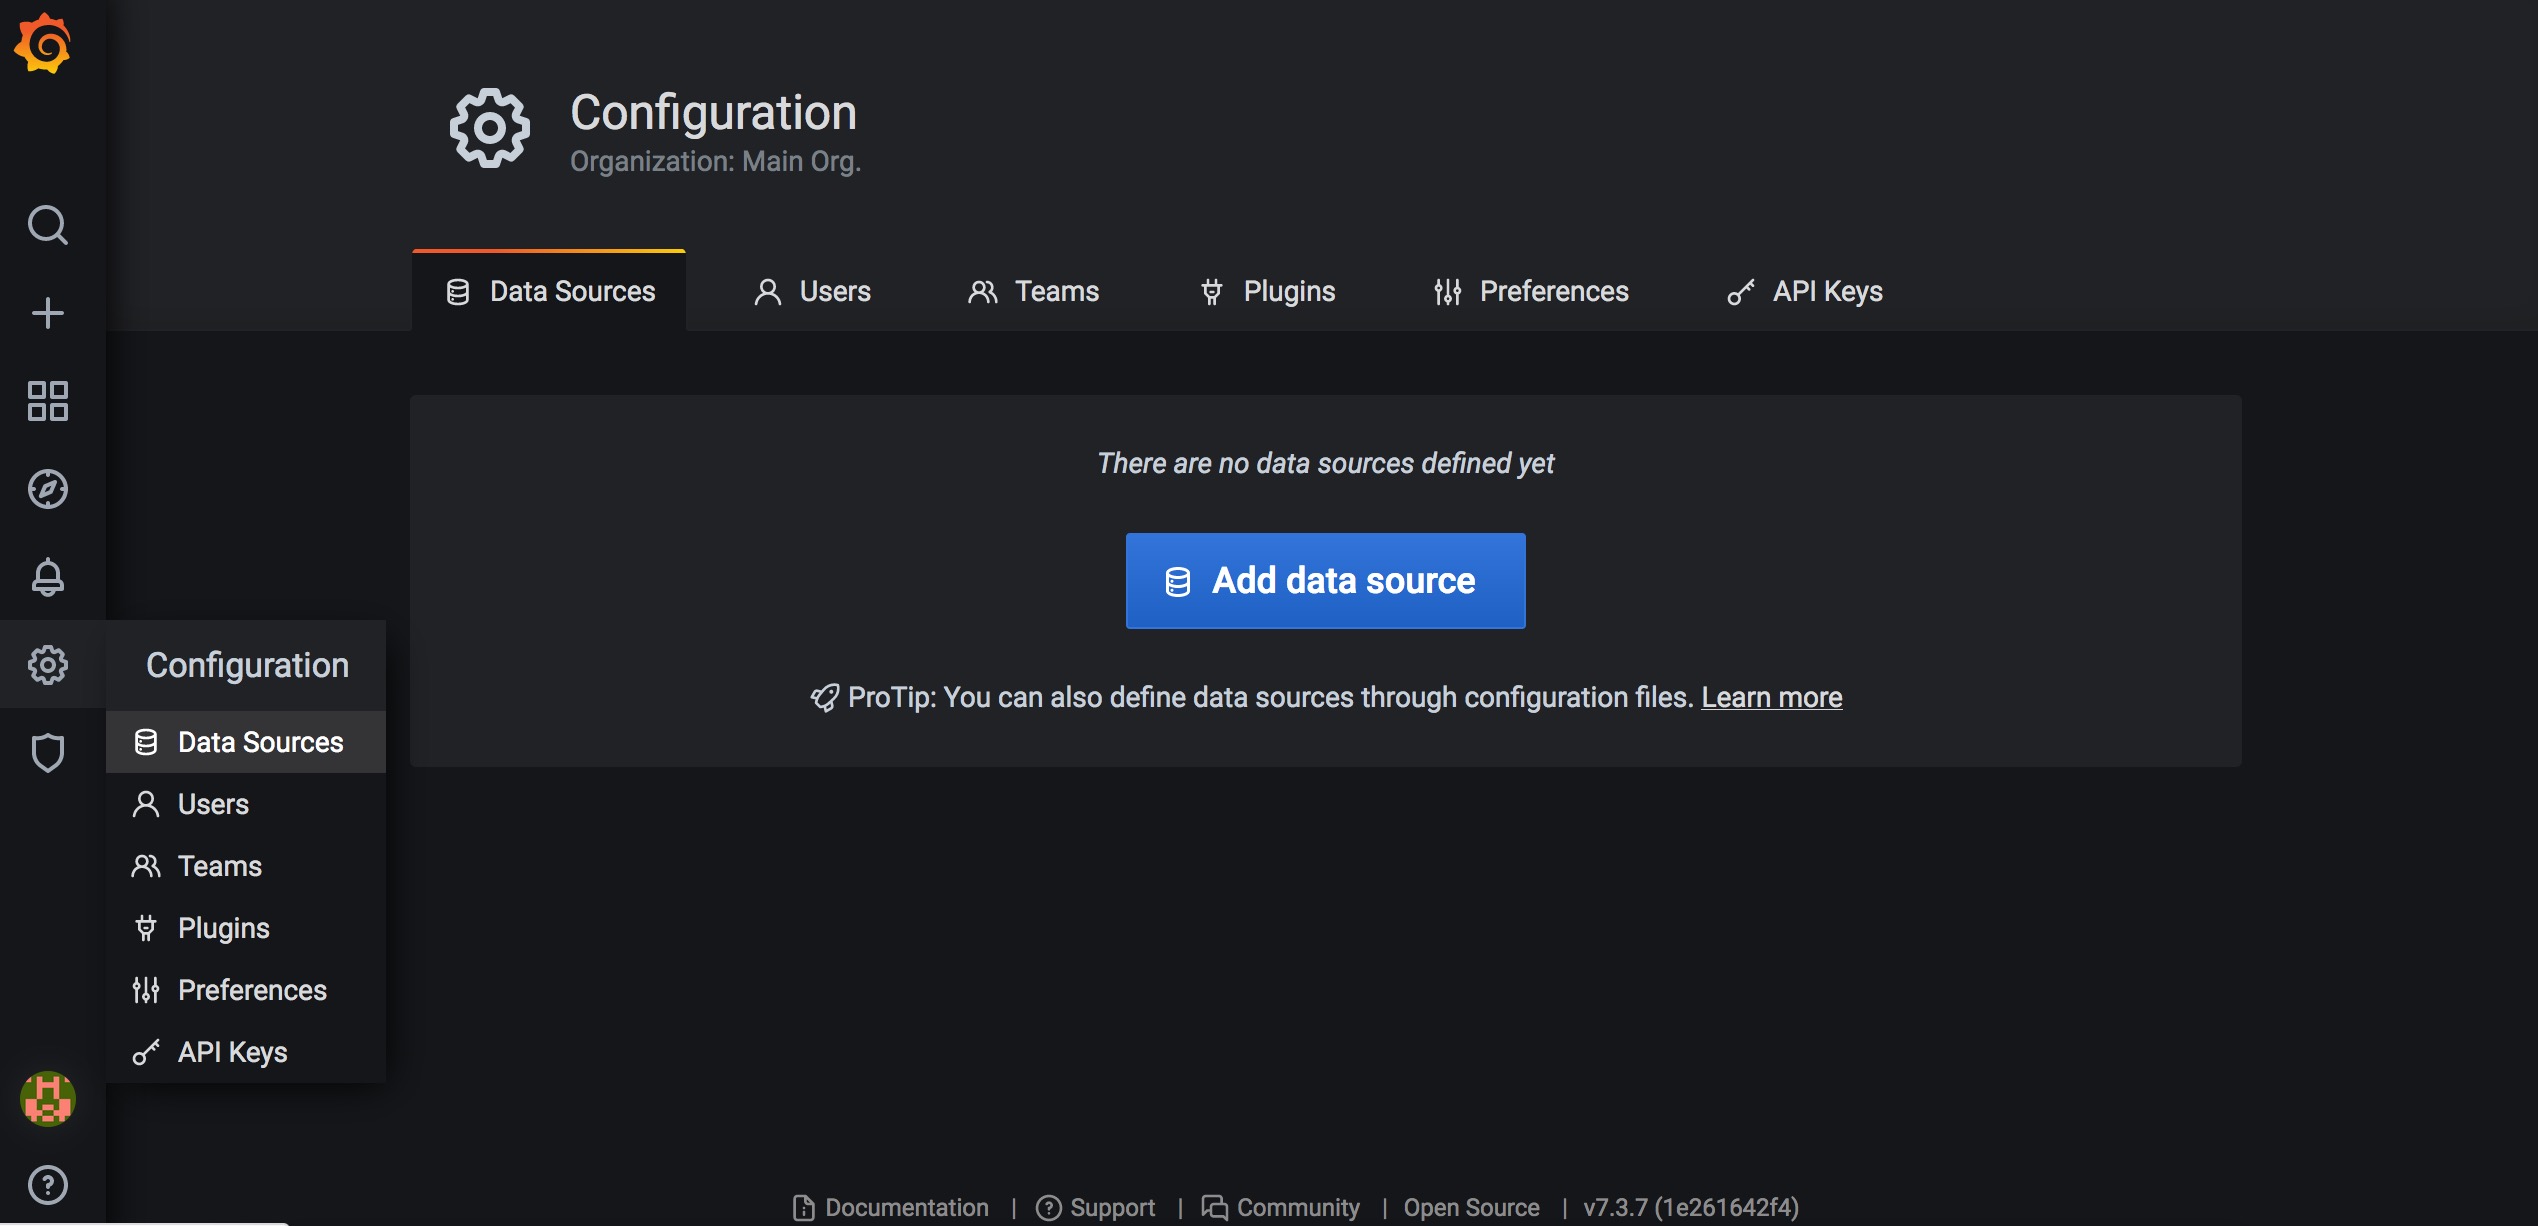Image resolution: width=2538 pixels, height=1226 pixels.
Task: Click the plus create icon
Action: (47, 313)
